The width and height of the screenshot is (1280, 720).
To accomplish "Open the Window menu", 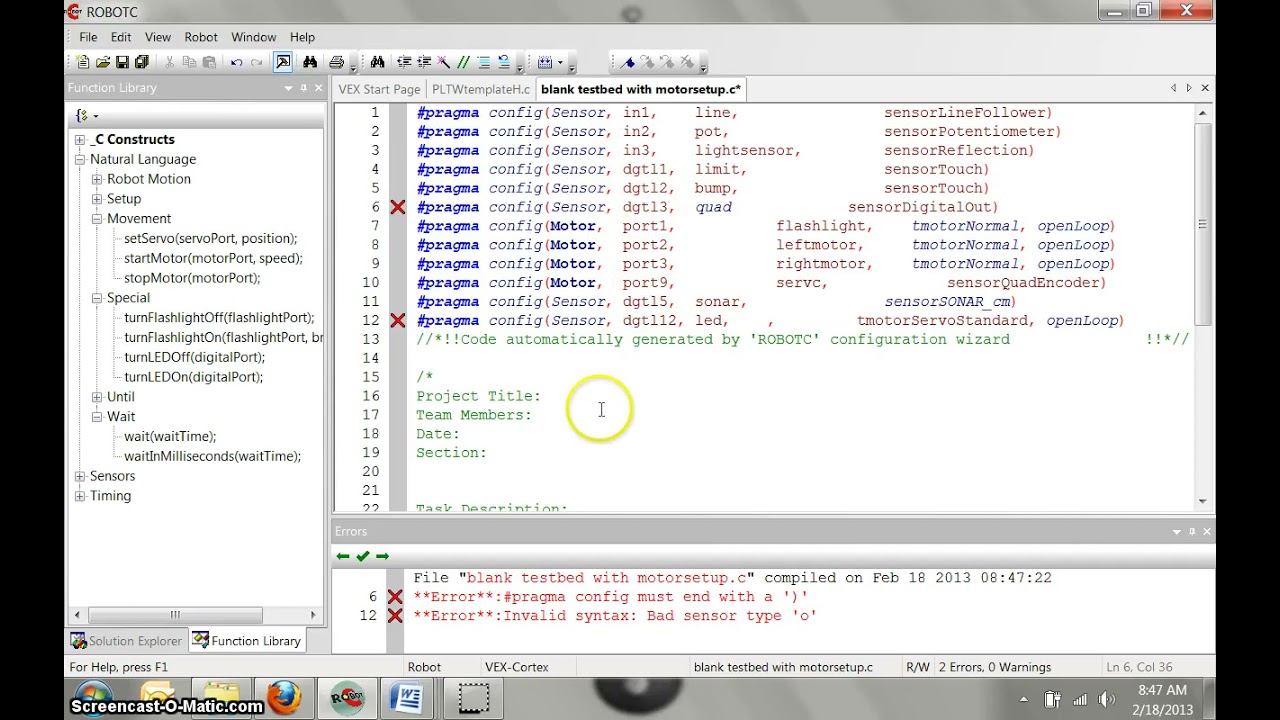I will 254,37.
